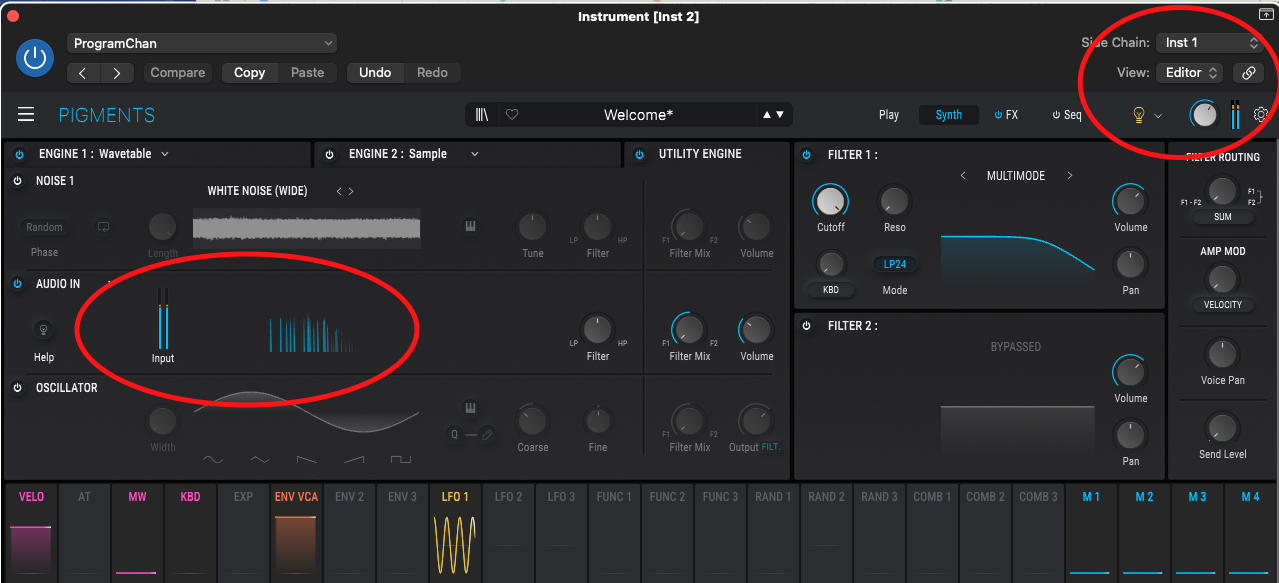Image resolution: width=1279 pixels, height=583 pixels.
Task: Select the sawtooth waveform shape icon
Action: pos(307,460)
